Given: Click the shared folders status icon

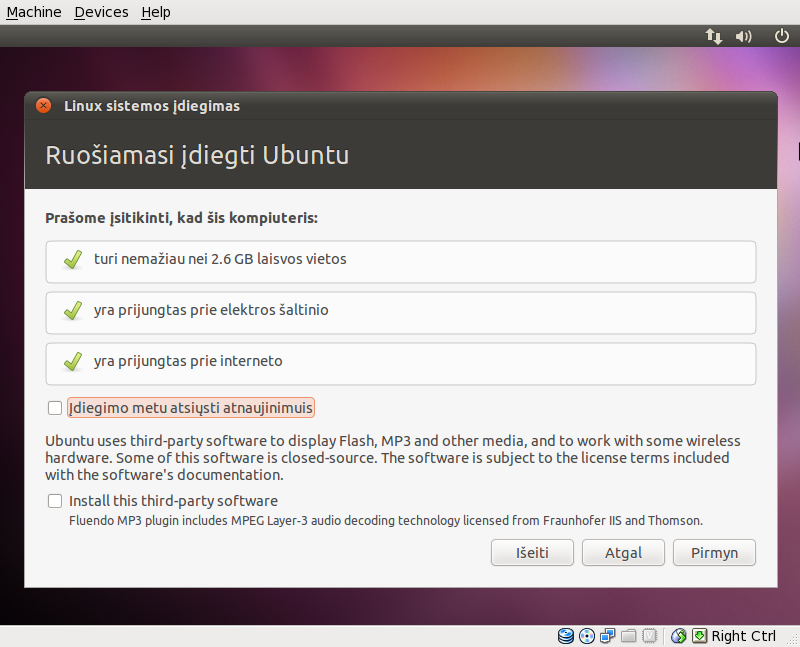Looking at the screenshot, I should pos(628,636).
